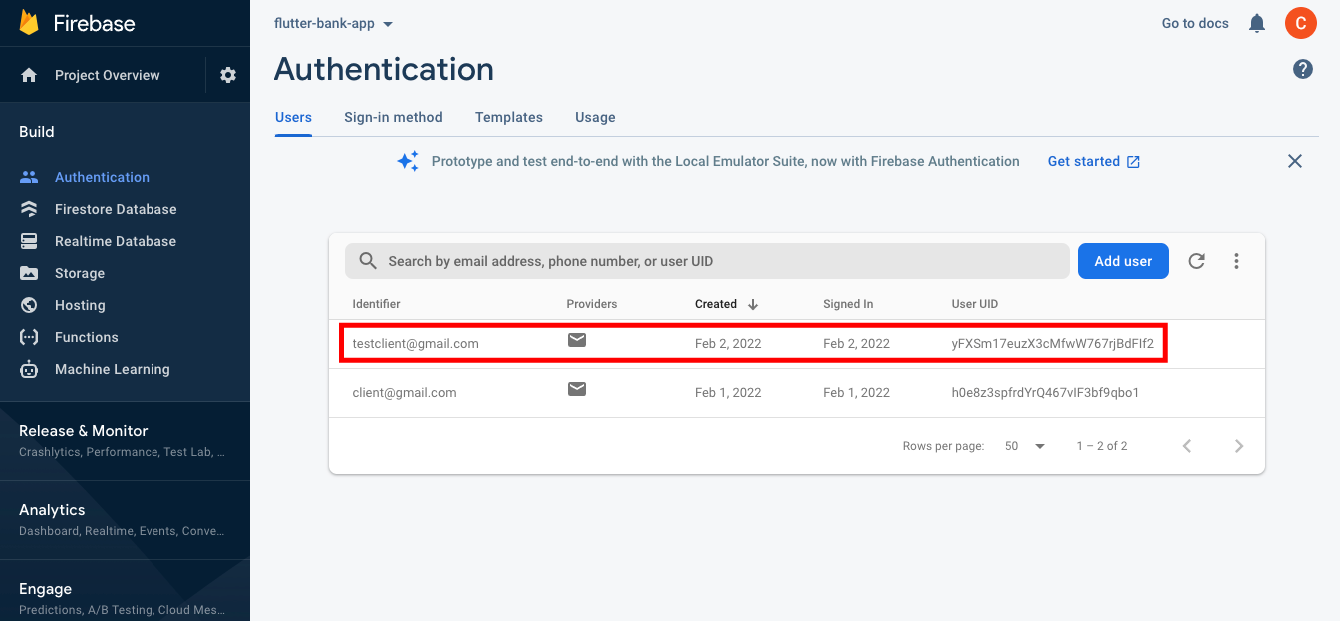Collapse the Build section header
This screenshot has height=621, width=1340.
pyautogui.click(x=37, y=132)
